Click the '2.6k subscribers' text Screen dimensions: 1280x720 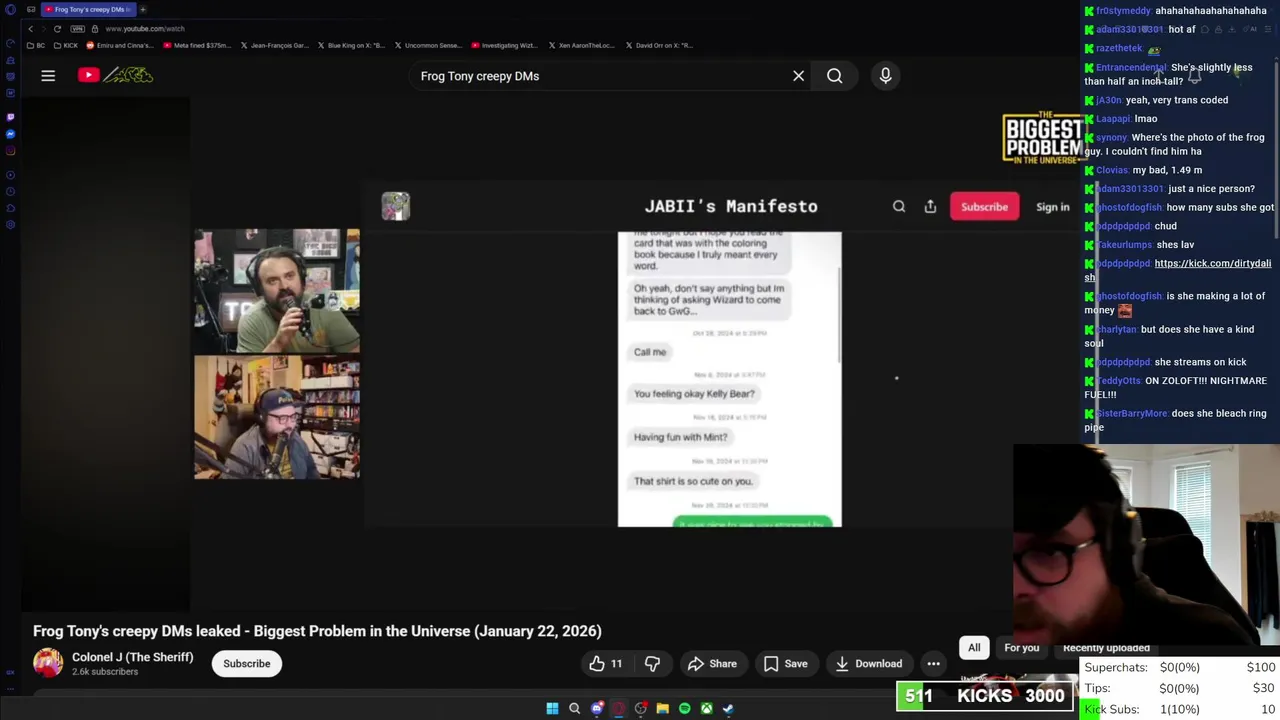click(x=105, y=672)
